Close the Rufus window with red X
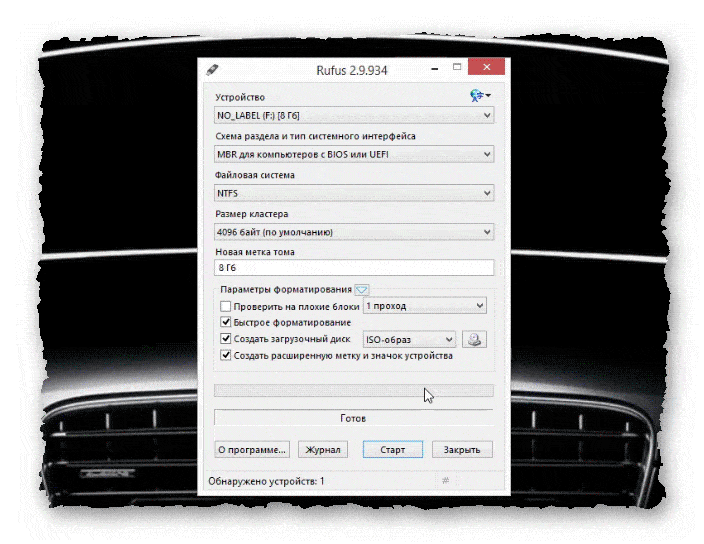 click(x=487, y=67)
